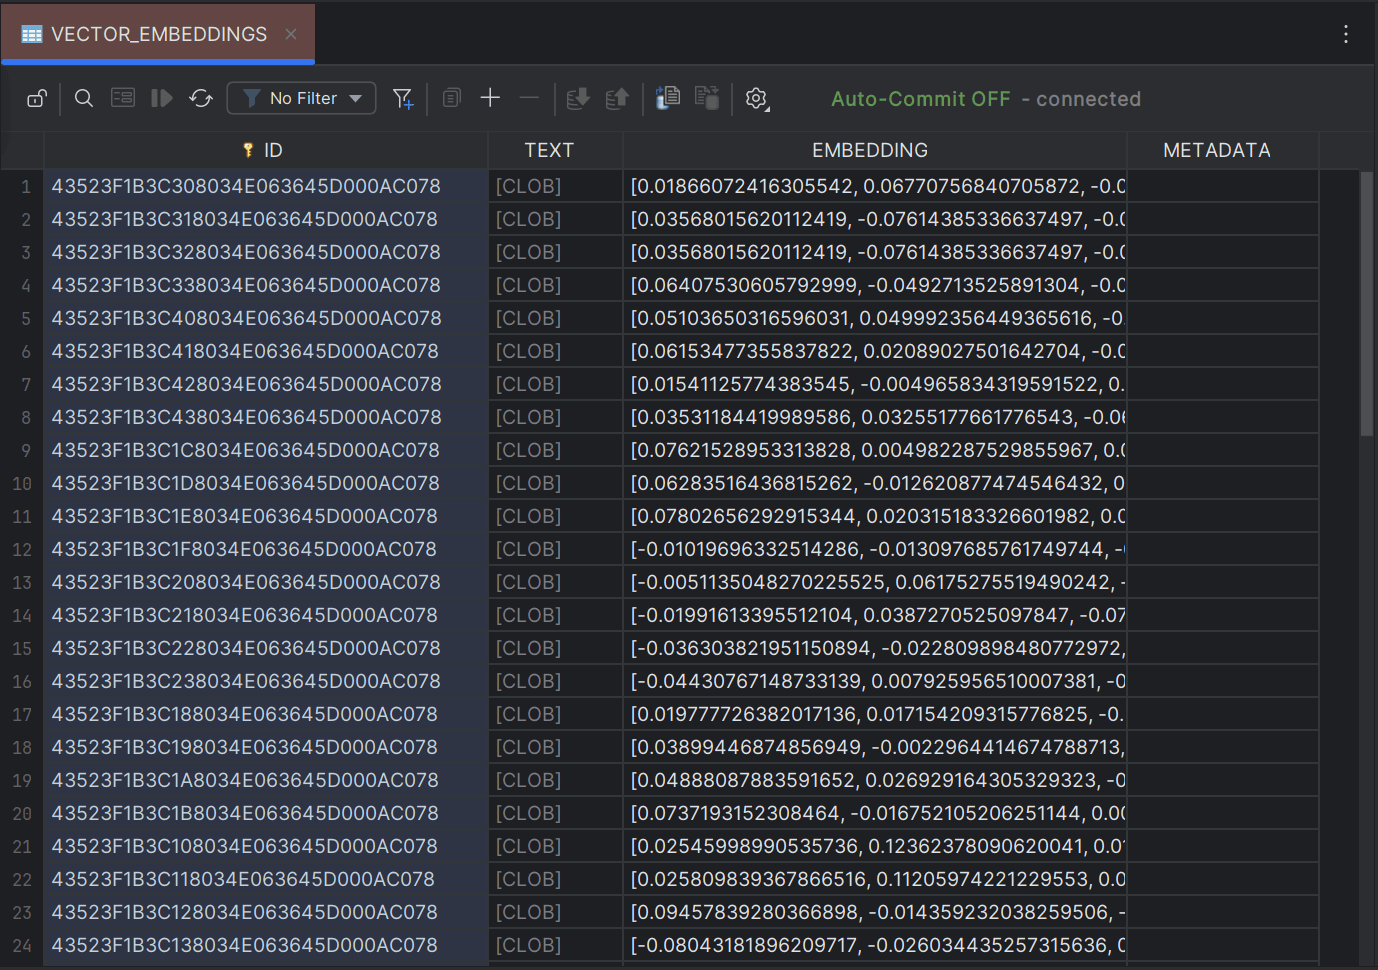Select ID cell 43523F1B3C428034E063645D000AC078
This screenshot has width=1378, height=970.
tap(266, 384)
